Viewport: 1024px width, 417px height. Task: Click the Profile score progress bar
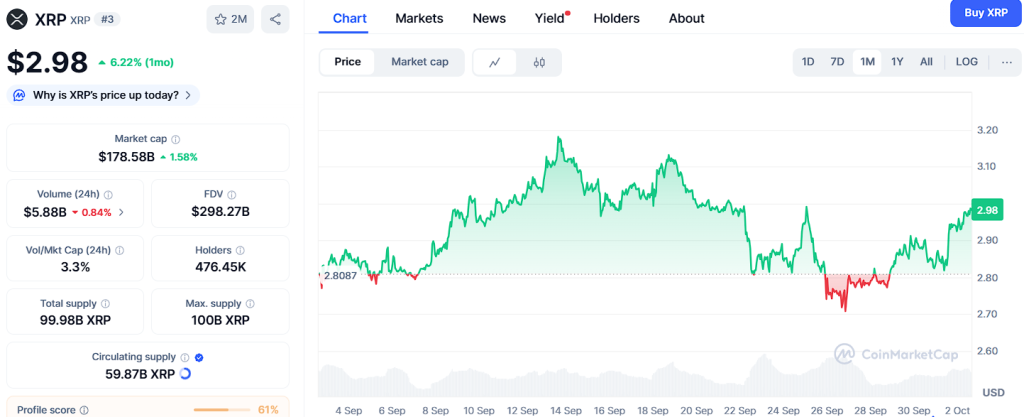coord(222,409)
